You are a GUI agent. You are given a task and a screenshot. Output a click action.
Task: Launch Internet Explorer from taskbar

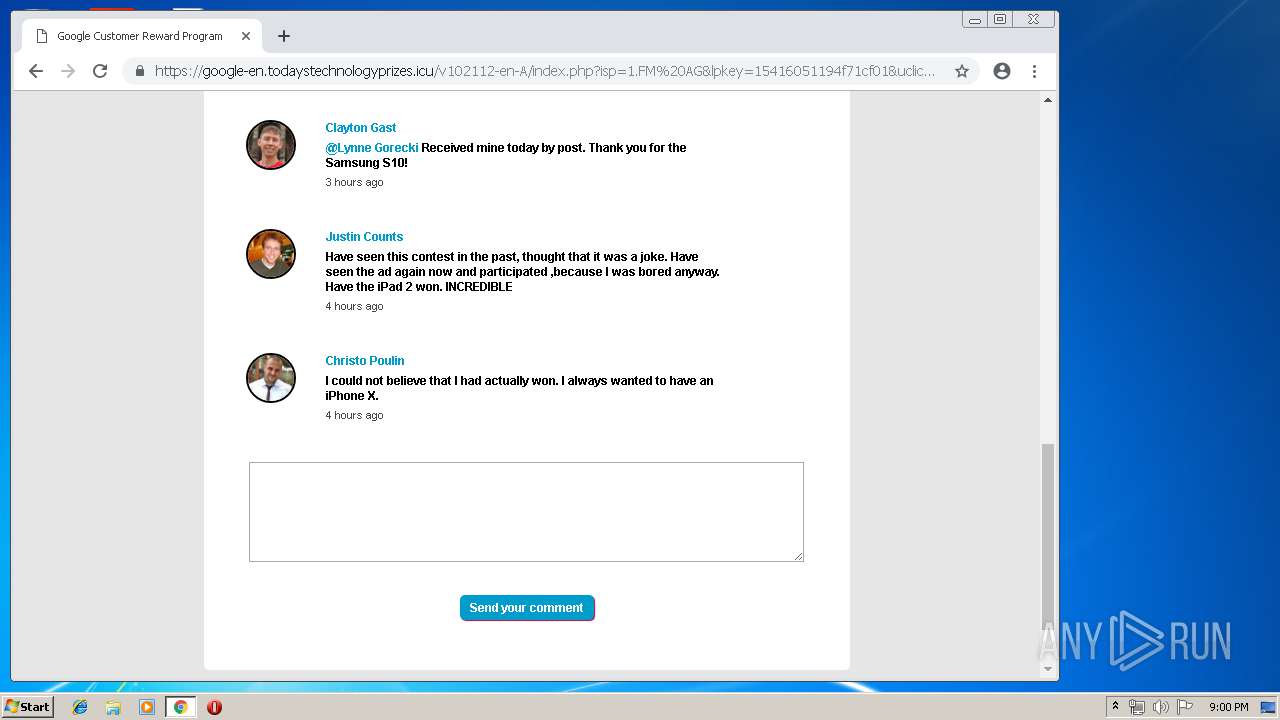point(80,707)
